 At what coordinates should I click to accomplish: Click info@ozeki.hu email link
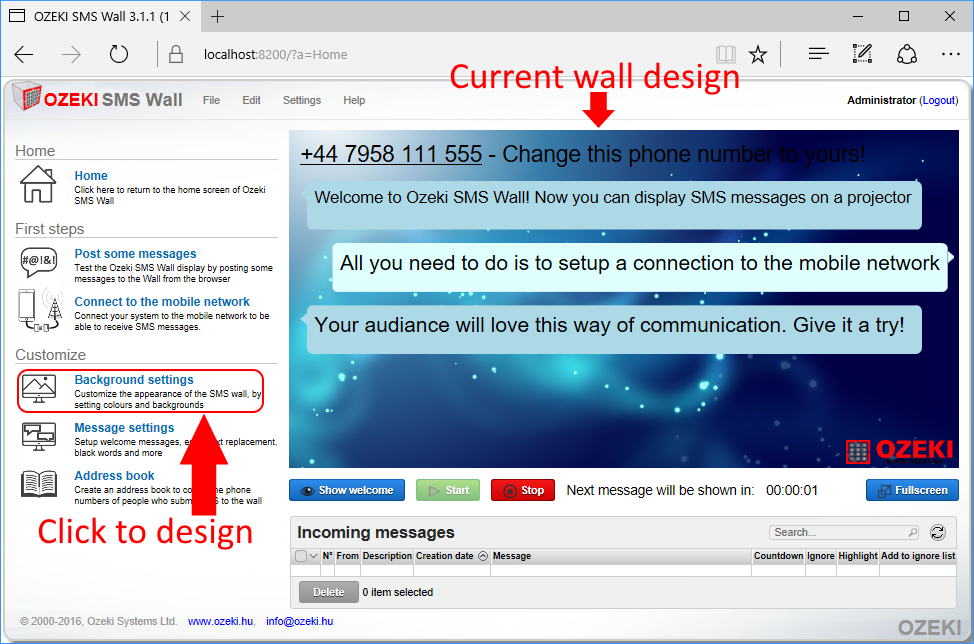(299, 621)
